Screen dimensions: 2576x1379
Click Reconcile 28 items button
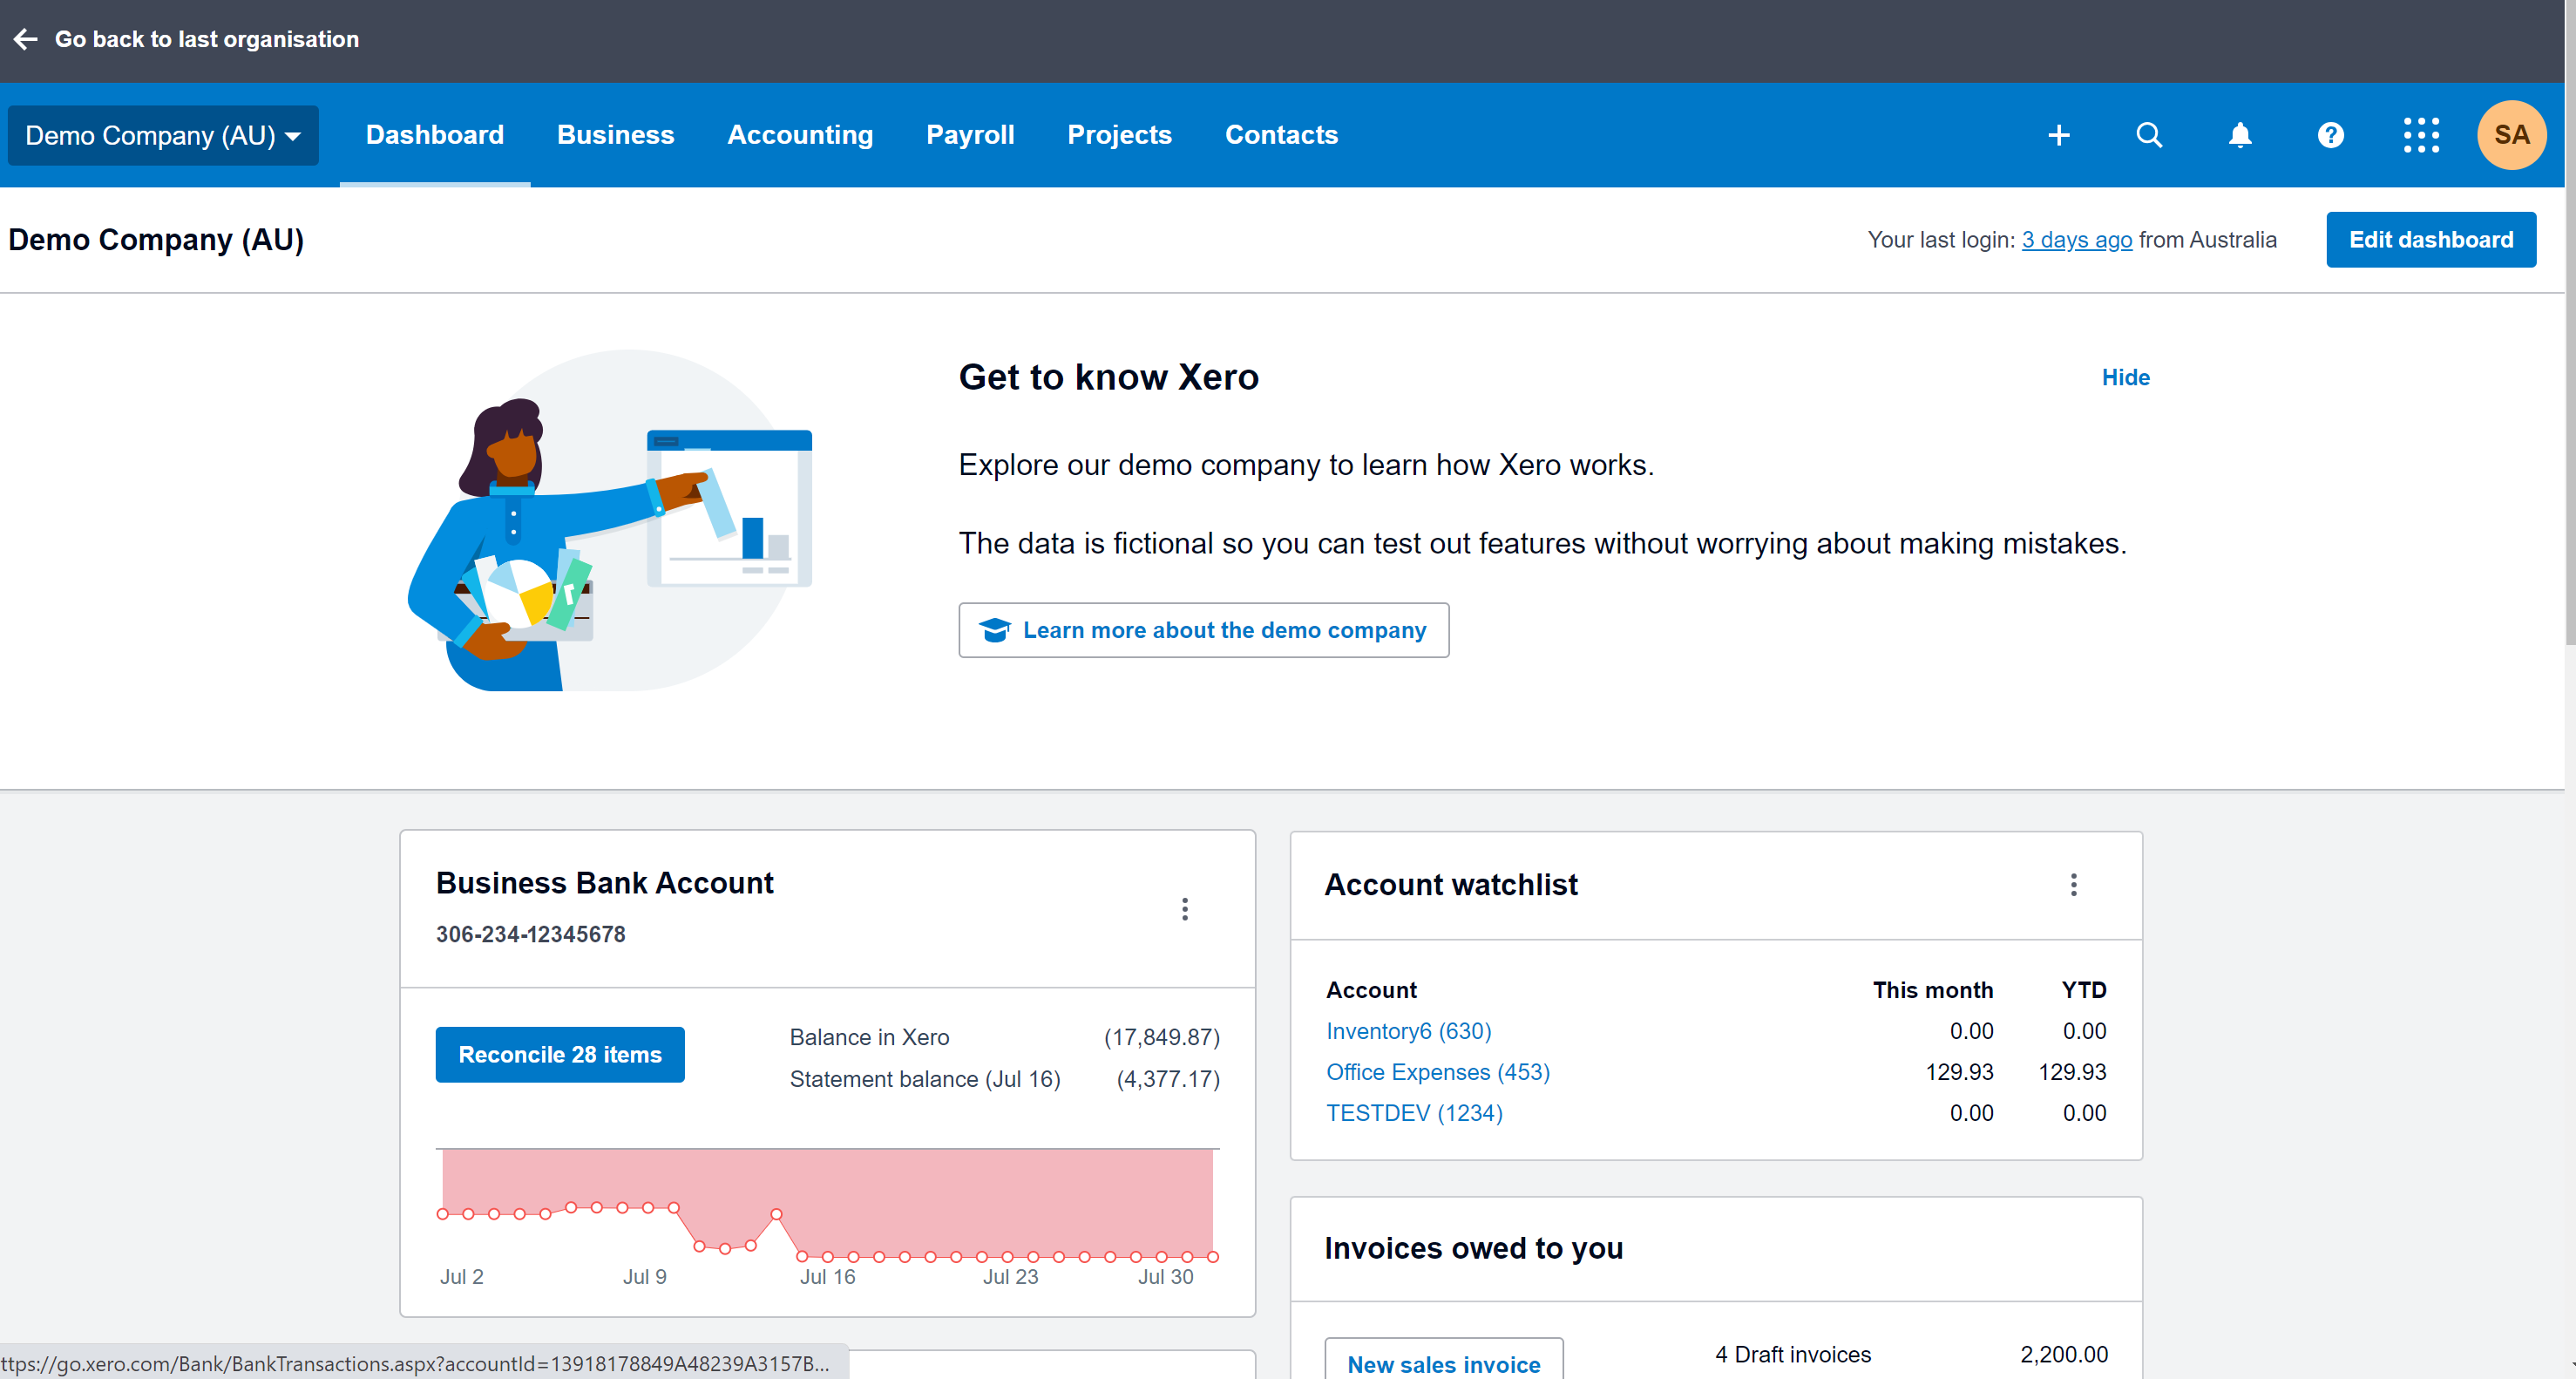[x=560, y=1054]
